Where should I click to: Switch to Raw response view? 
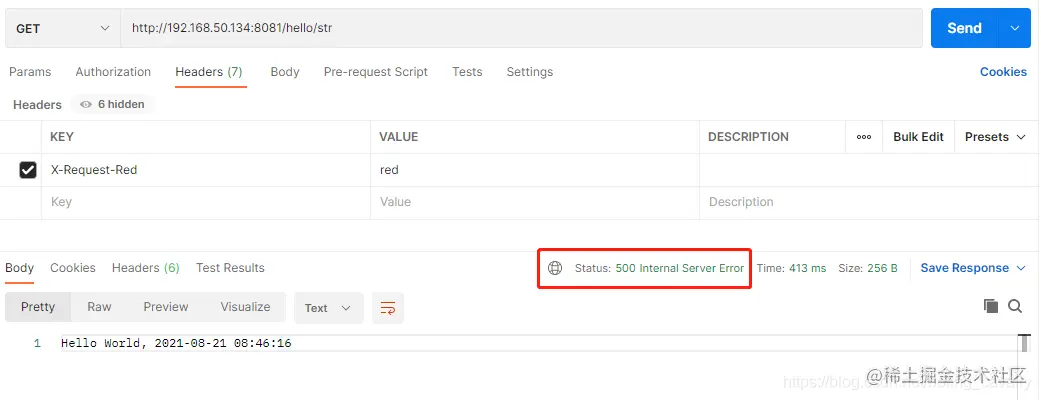pyautogui.click(x=99, y=307)
